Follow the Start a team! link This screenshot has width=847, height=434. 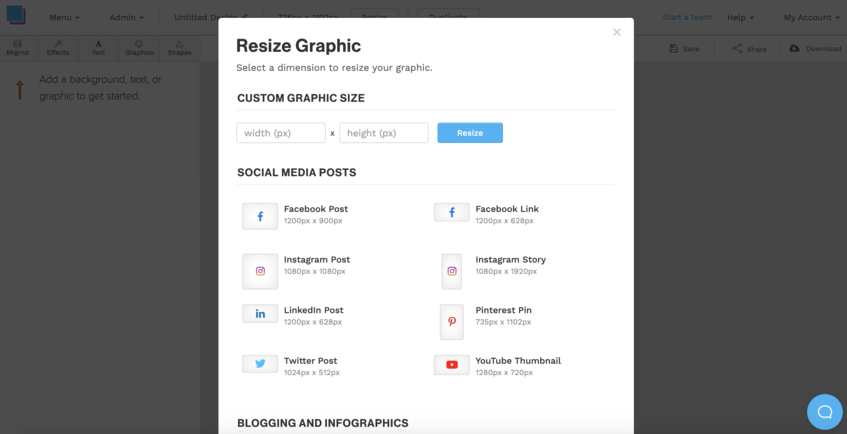(x=687, y=17)
